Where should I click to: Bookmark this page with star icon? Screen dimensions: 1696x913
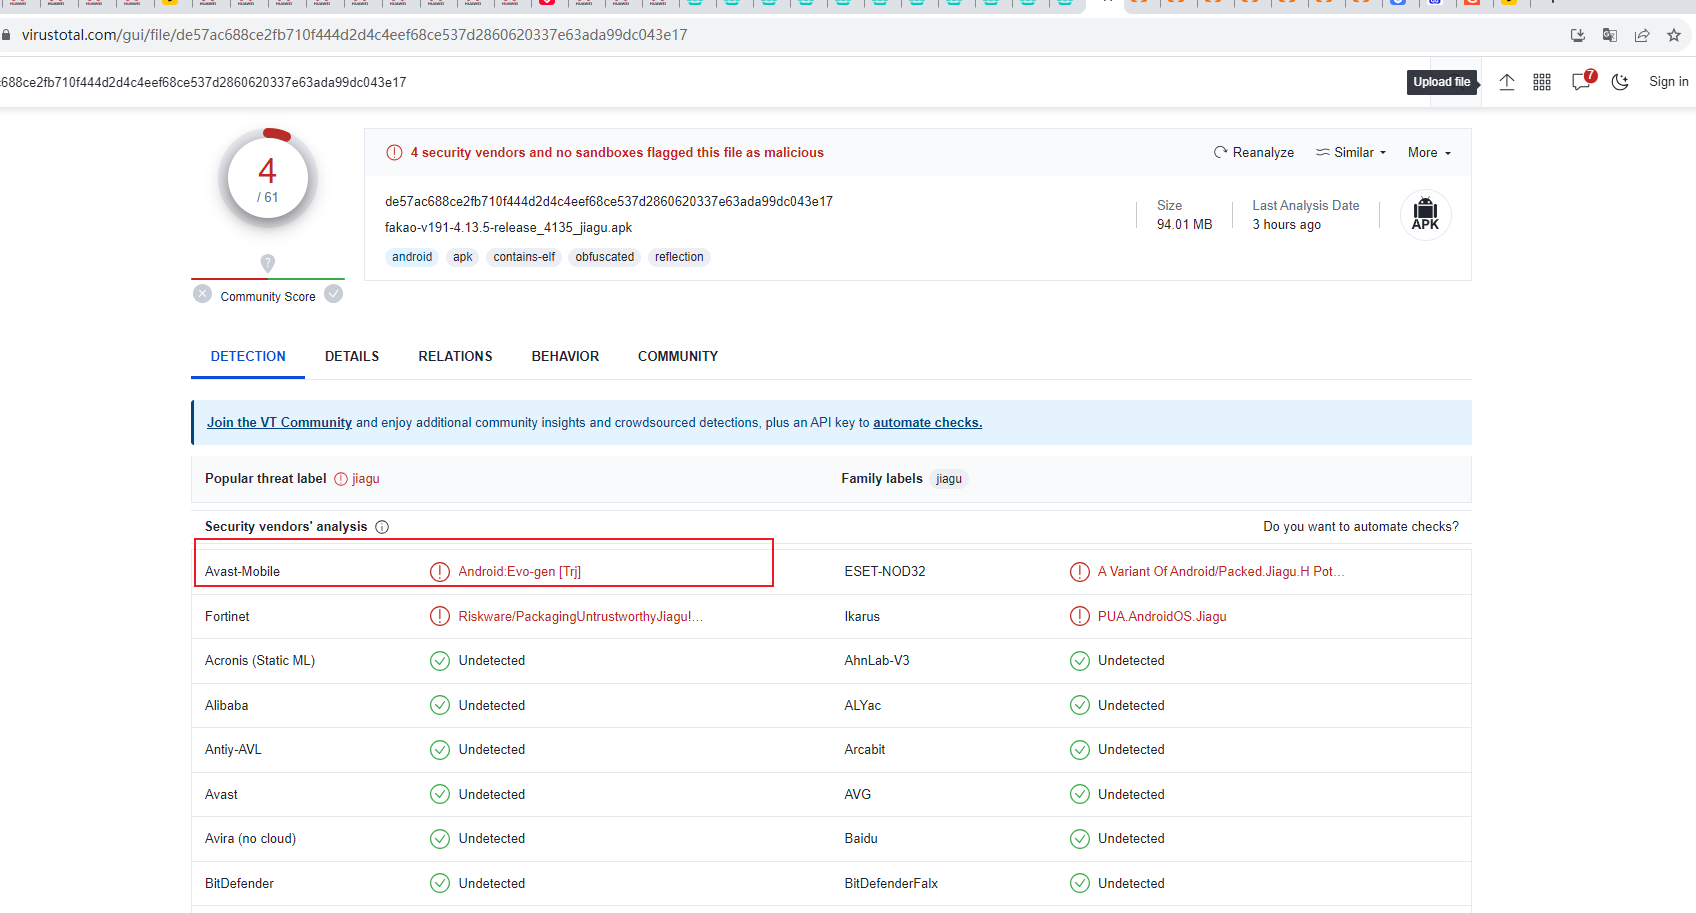pos(1674,35)
